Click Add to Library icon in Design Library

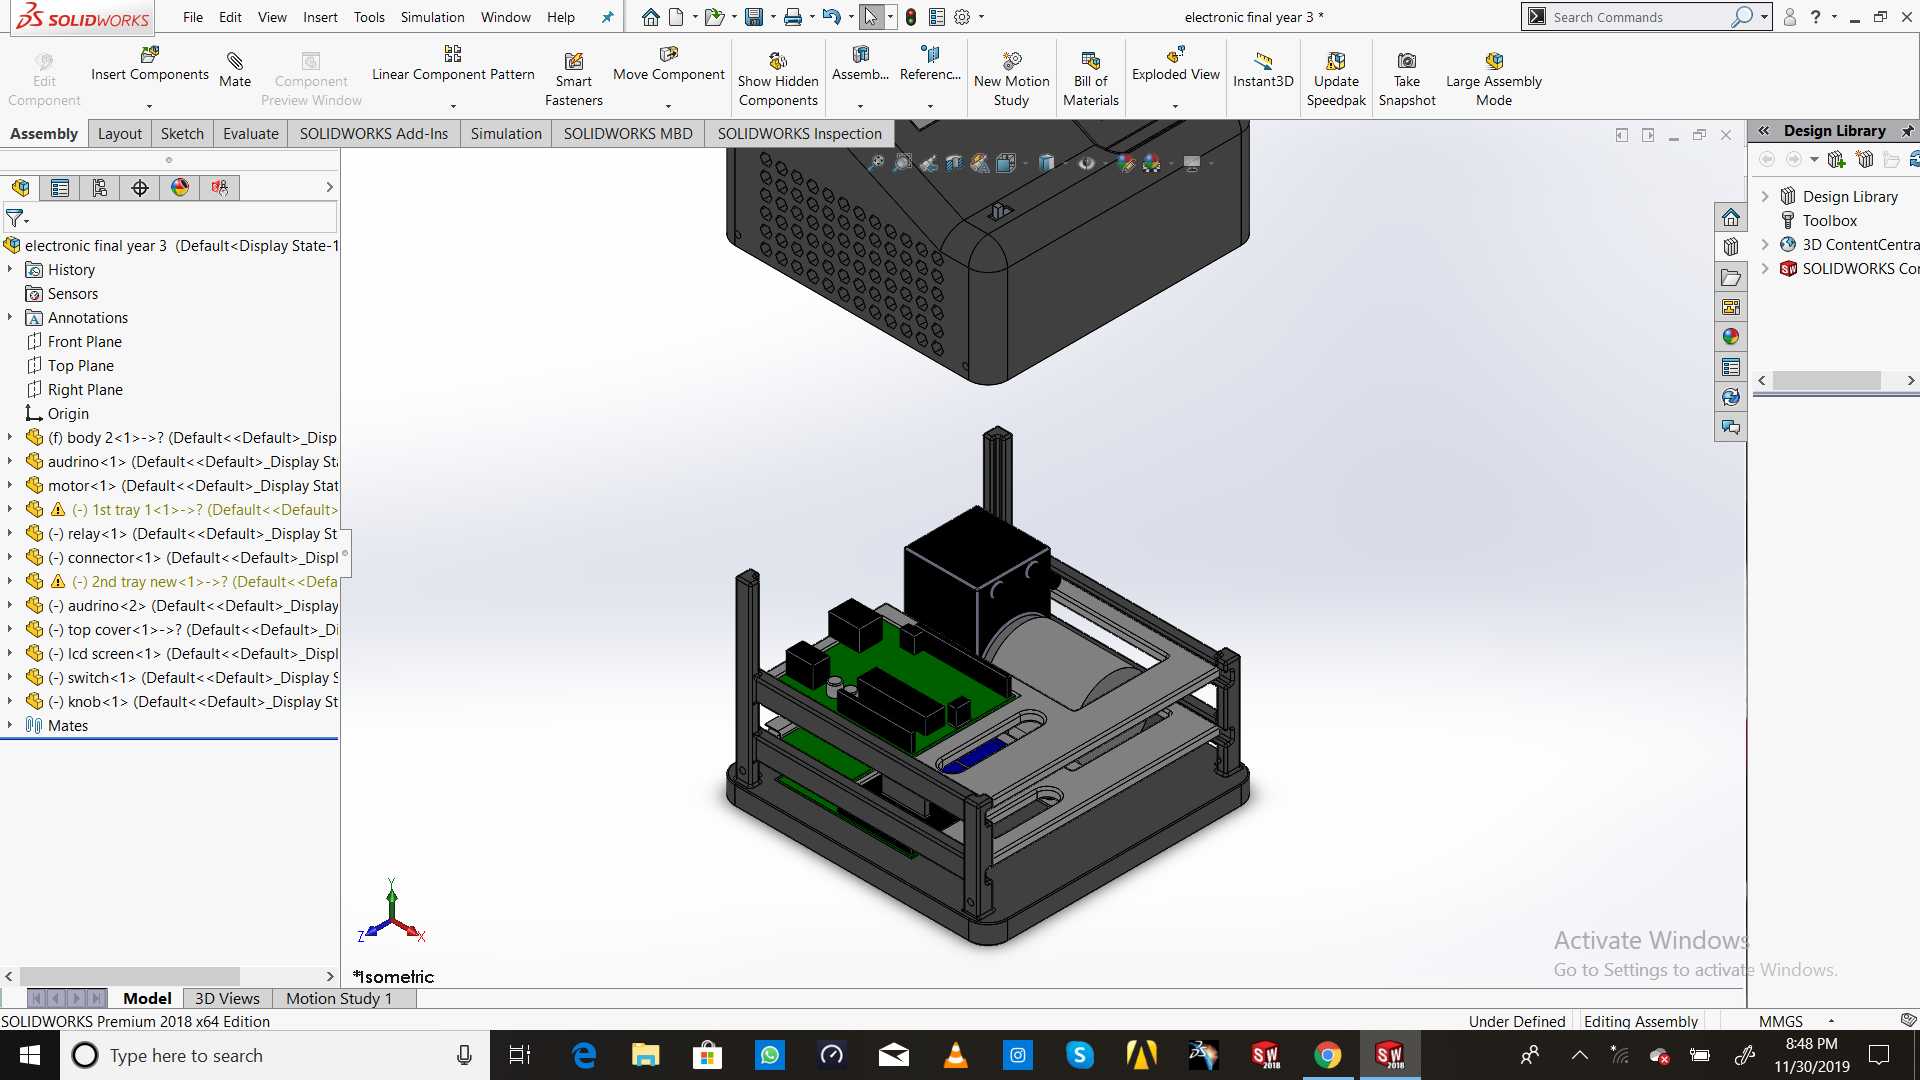point(1836,159)
